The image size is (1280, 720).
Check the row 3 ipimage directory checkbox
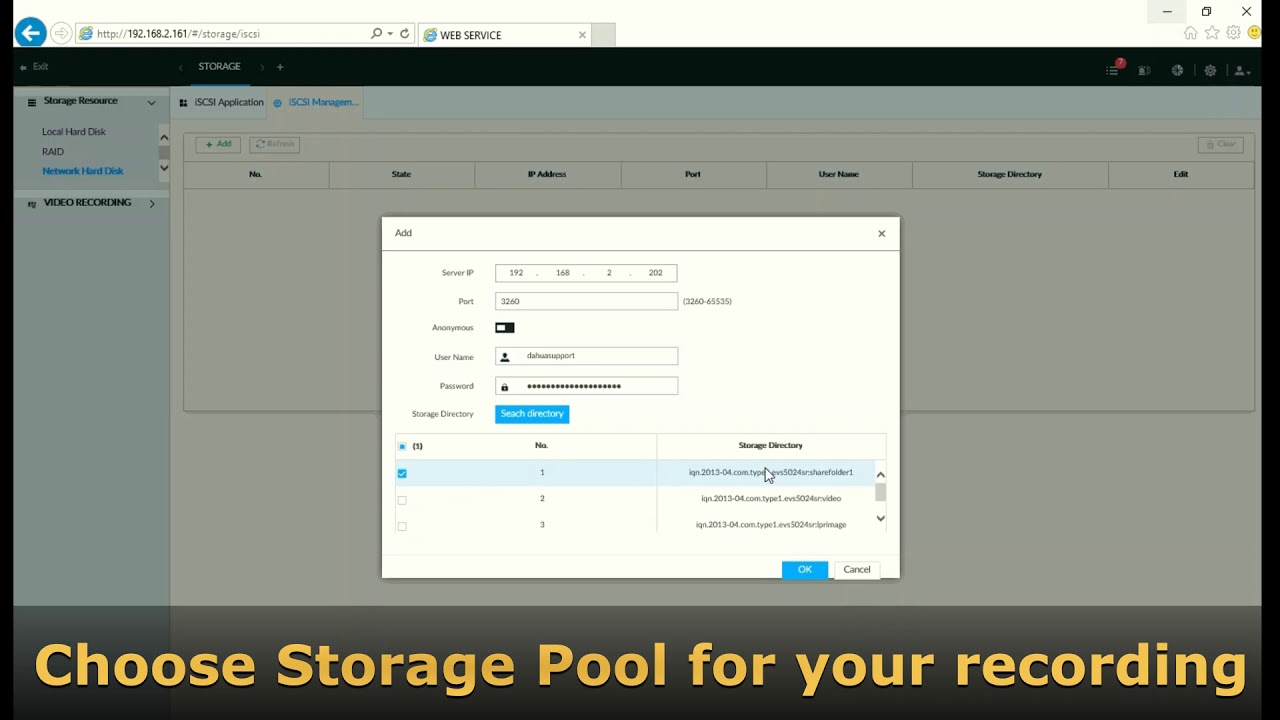(x=402, y=526)
